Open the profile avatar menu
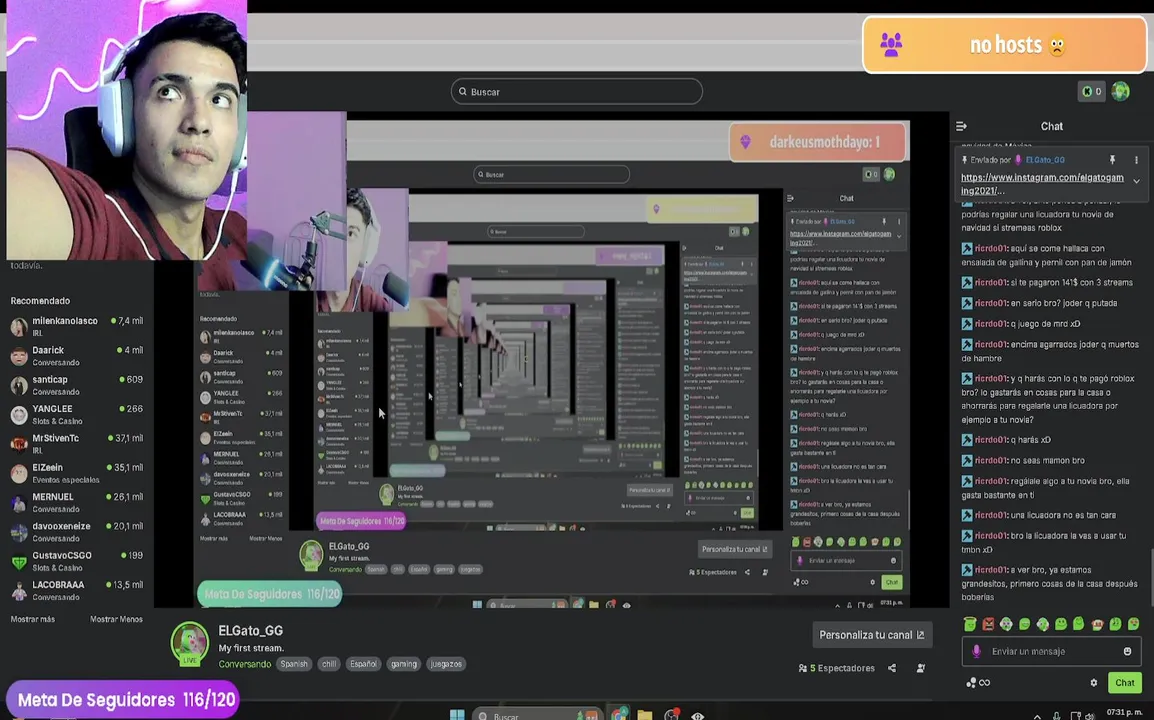This screenshot has height=720, width=1154. [x=1120, y=91]
